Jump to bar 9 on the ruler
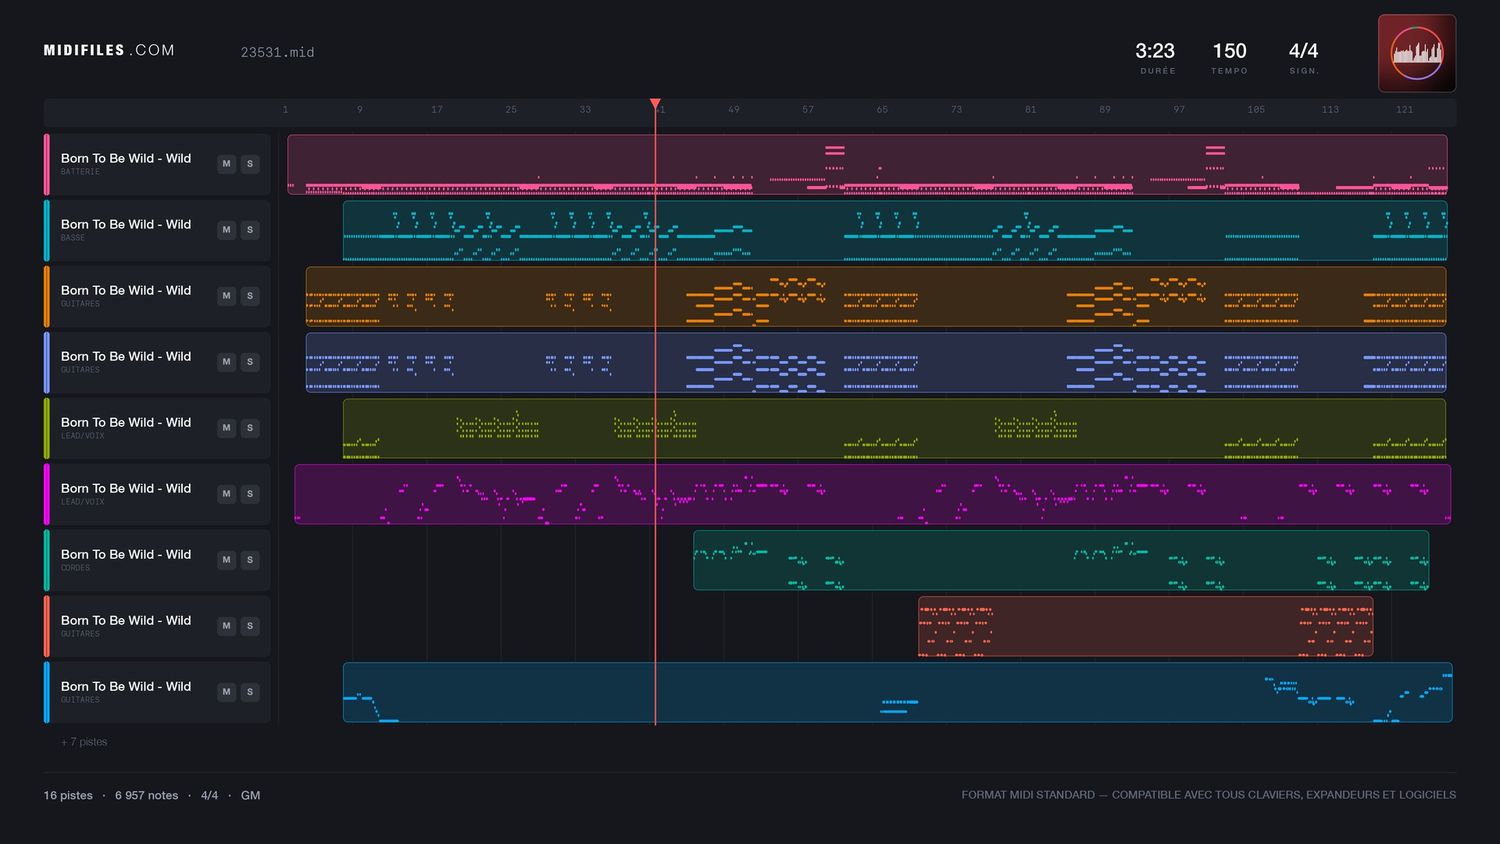The width and height of the screenshot is (1500, 844). pyautogui.click(x=360, y=110)
